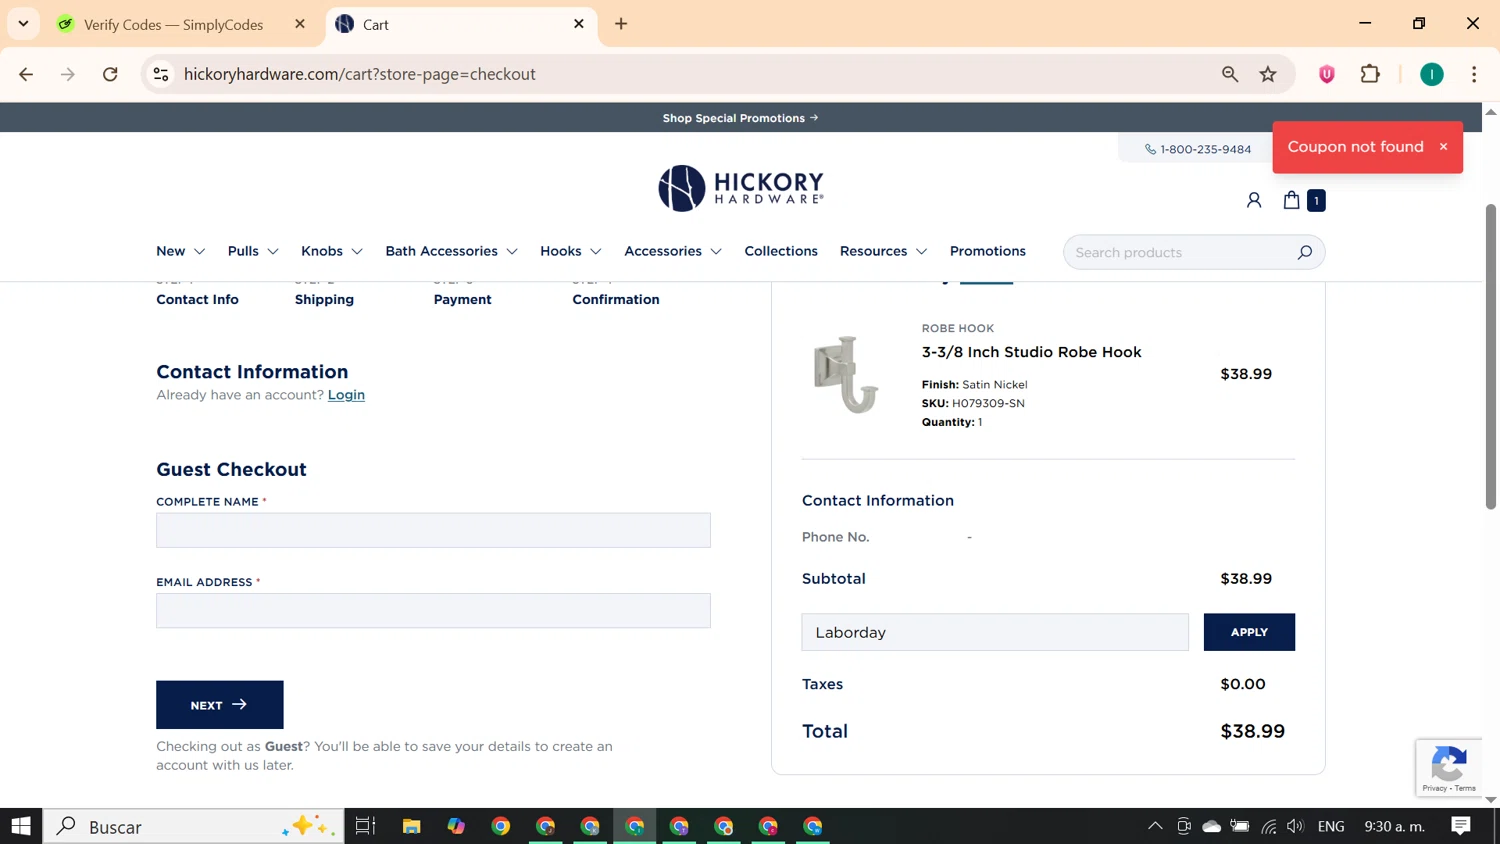
Task: Dismiss the Coupon not found alert
Action: [x=1443, y=147]
